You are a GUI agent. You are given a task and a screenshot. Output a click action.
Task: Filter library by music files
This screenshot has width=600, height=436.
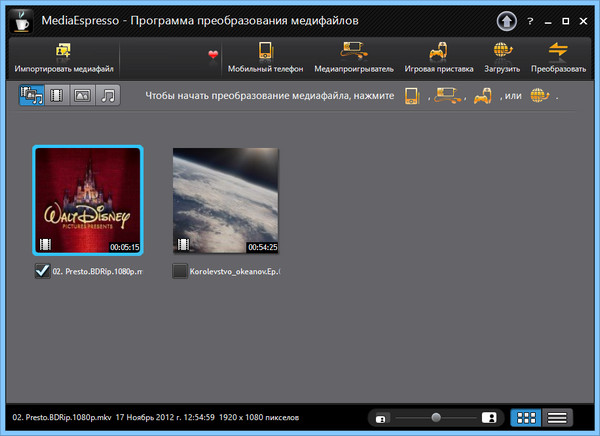(x=108, y=95)
